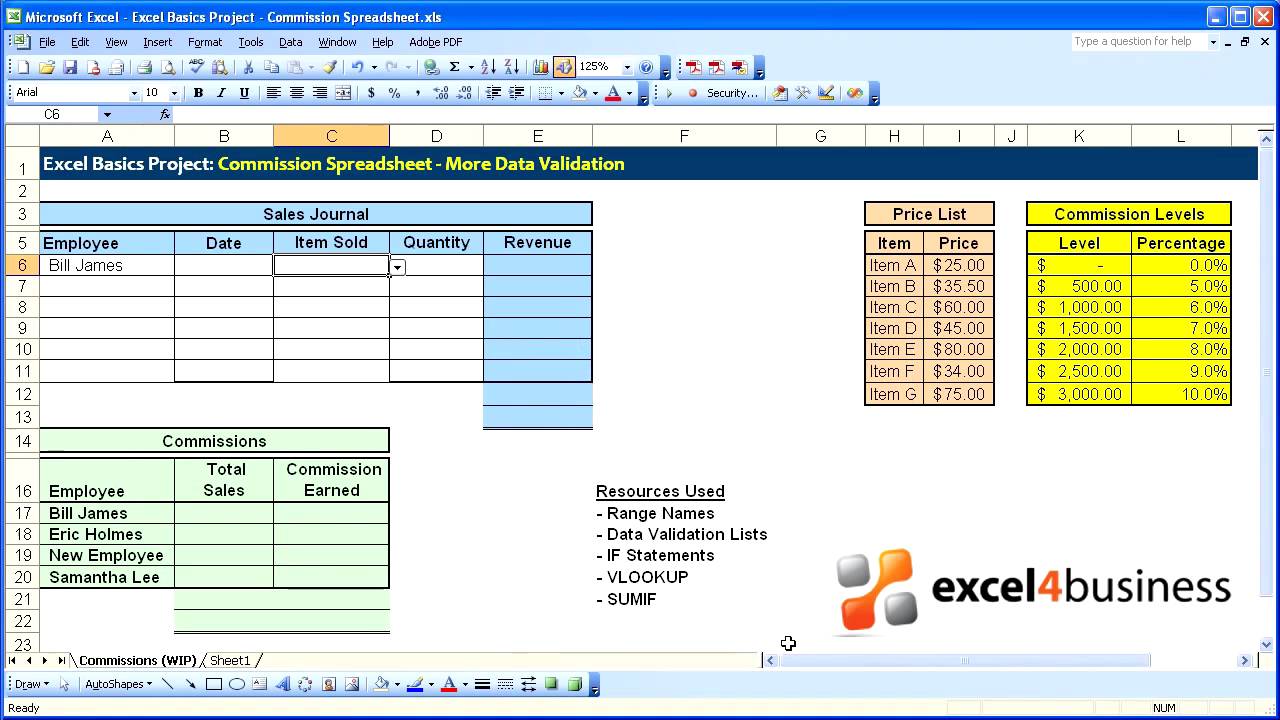Open the Draw menu dropdown
This screenshot has width=1280, height=720.
coord(31,684)
